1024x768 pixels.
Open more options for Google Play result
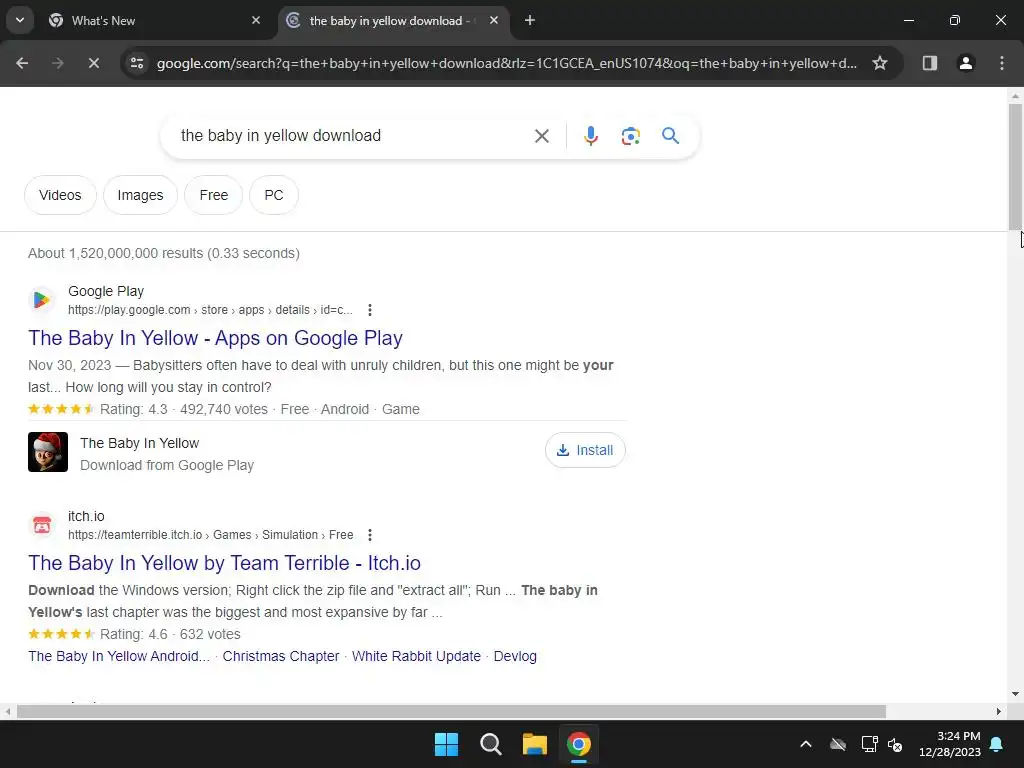pyautogui.click(x=370, y=310)
